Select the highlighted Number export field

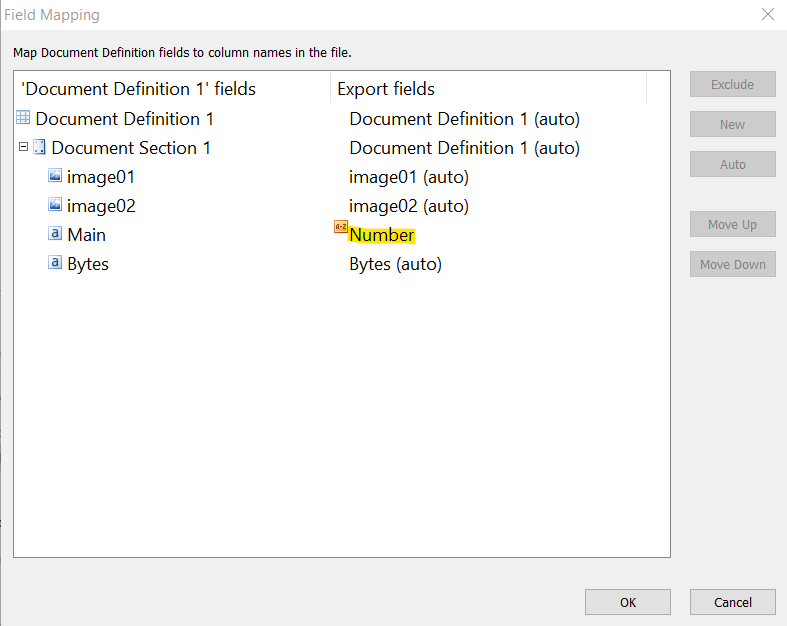(x=382, y=235)
